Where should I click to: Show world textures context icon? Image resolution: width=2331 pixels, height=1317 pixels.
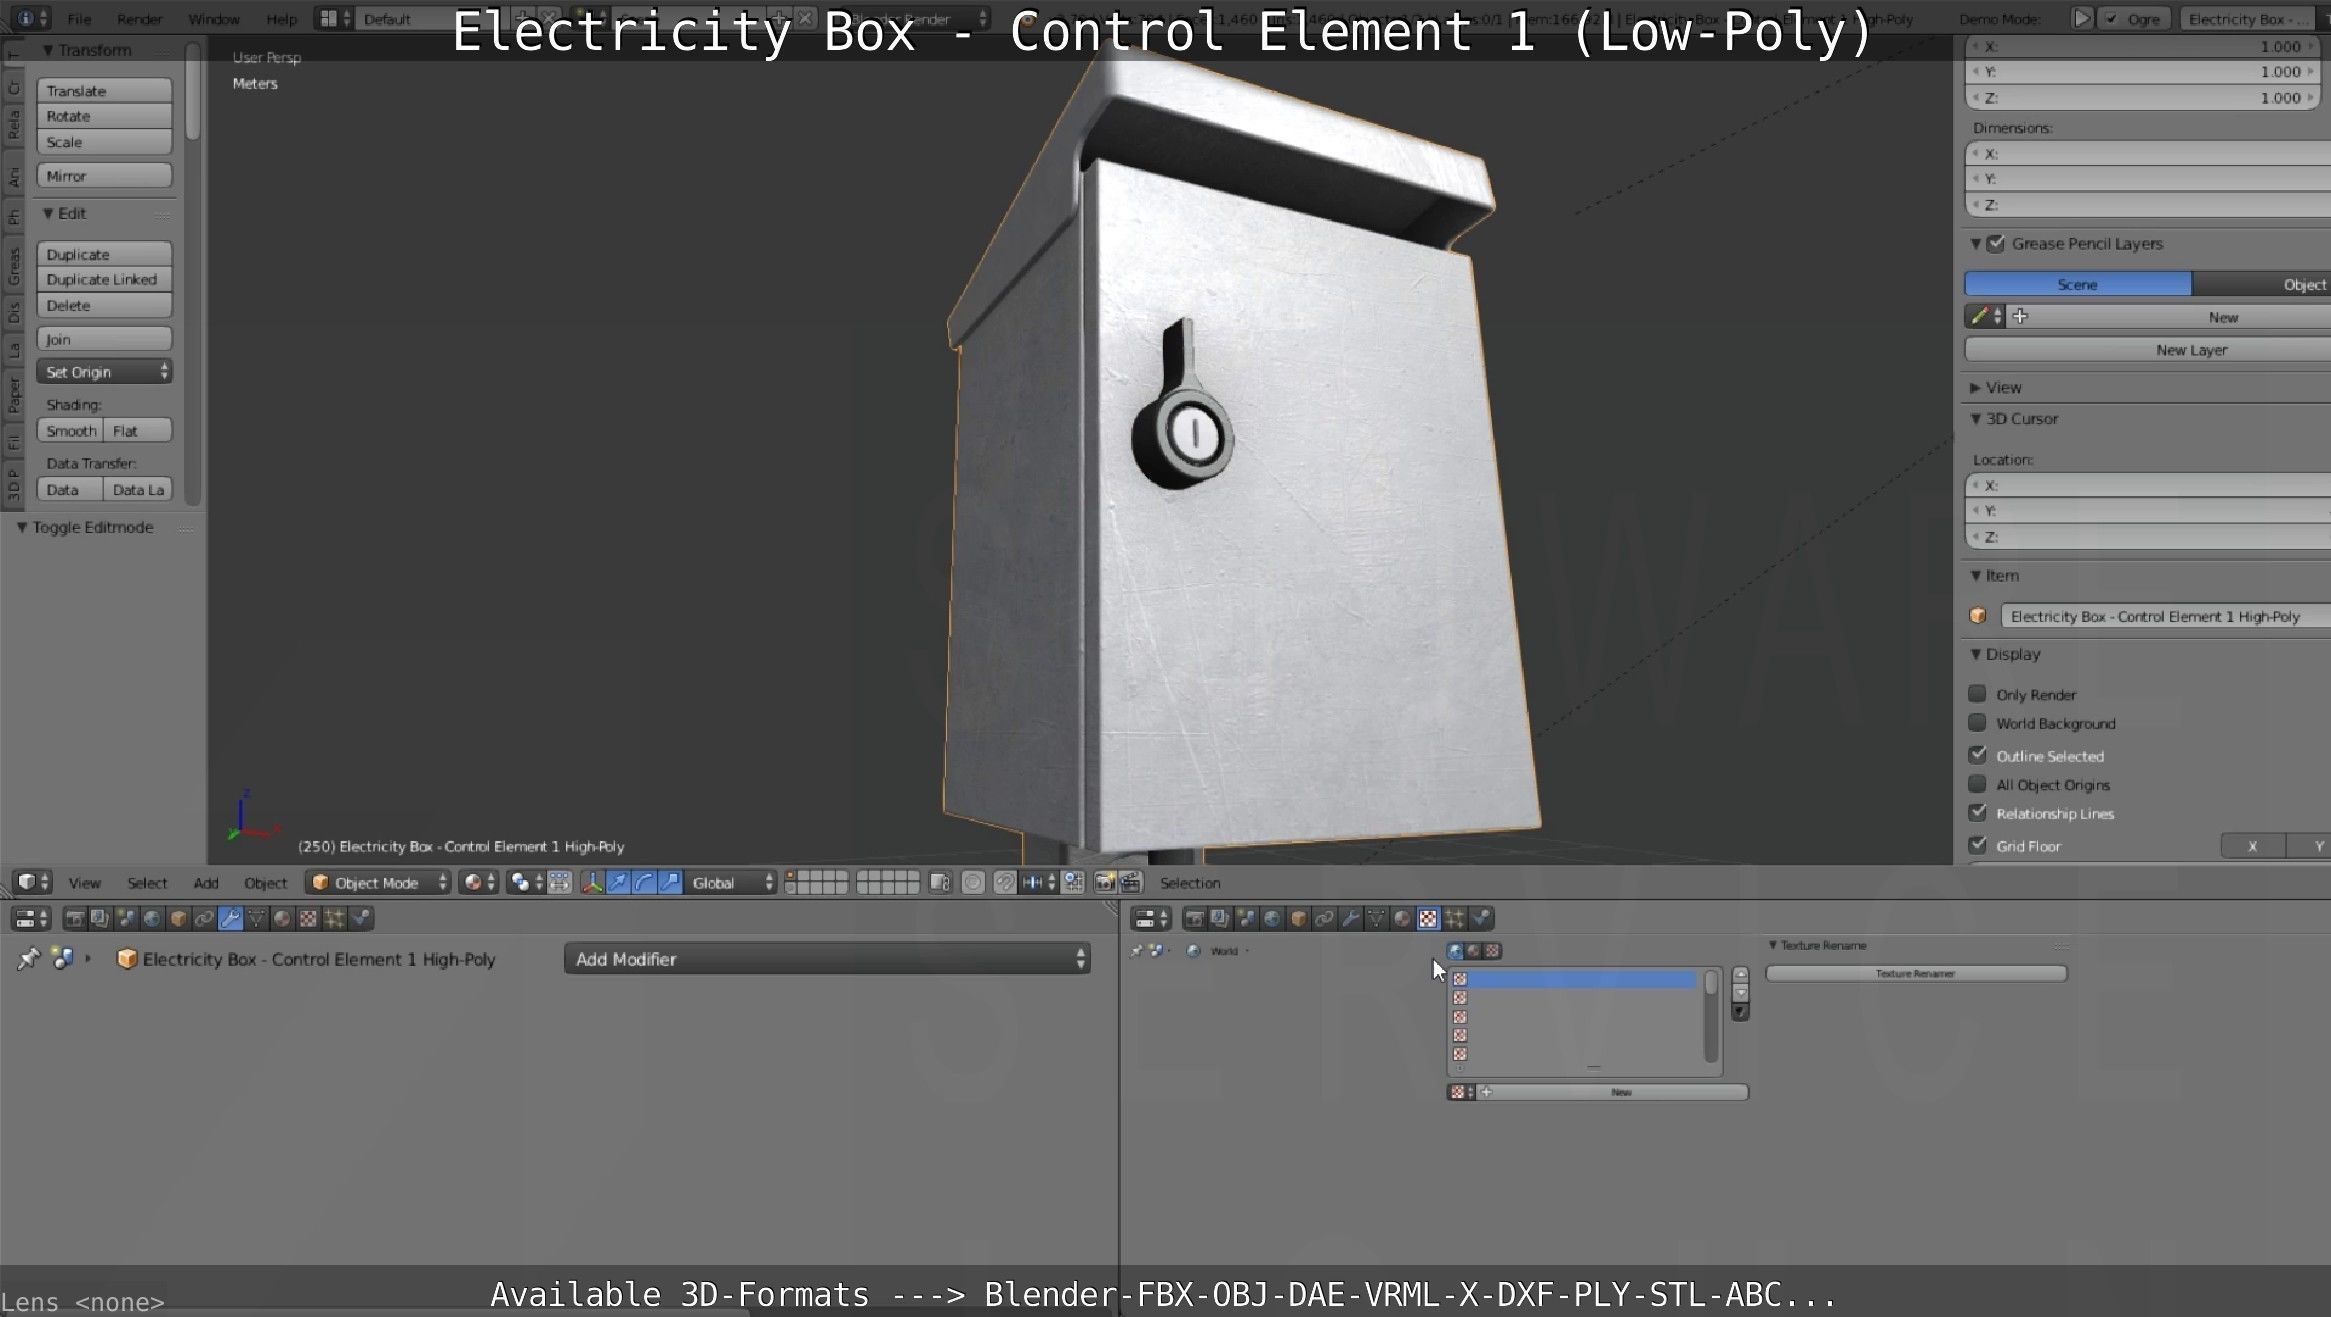point(1455,951)
